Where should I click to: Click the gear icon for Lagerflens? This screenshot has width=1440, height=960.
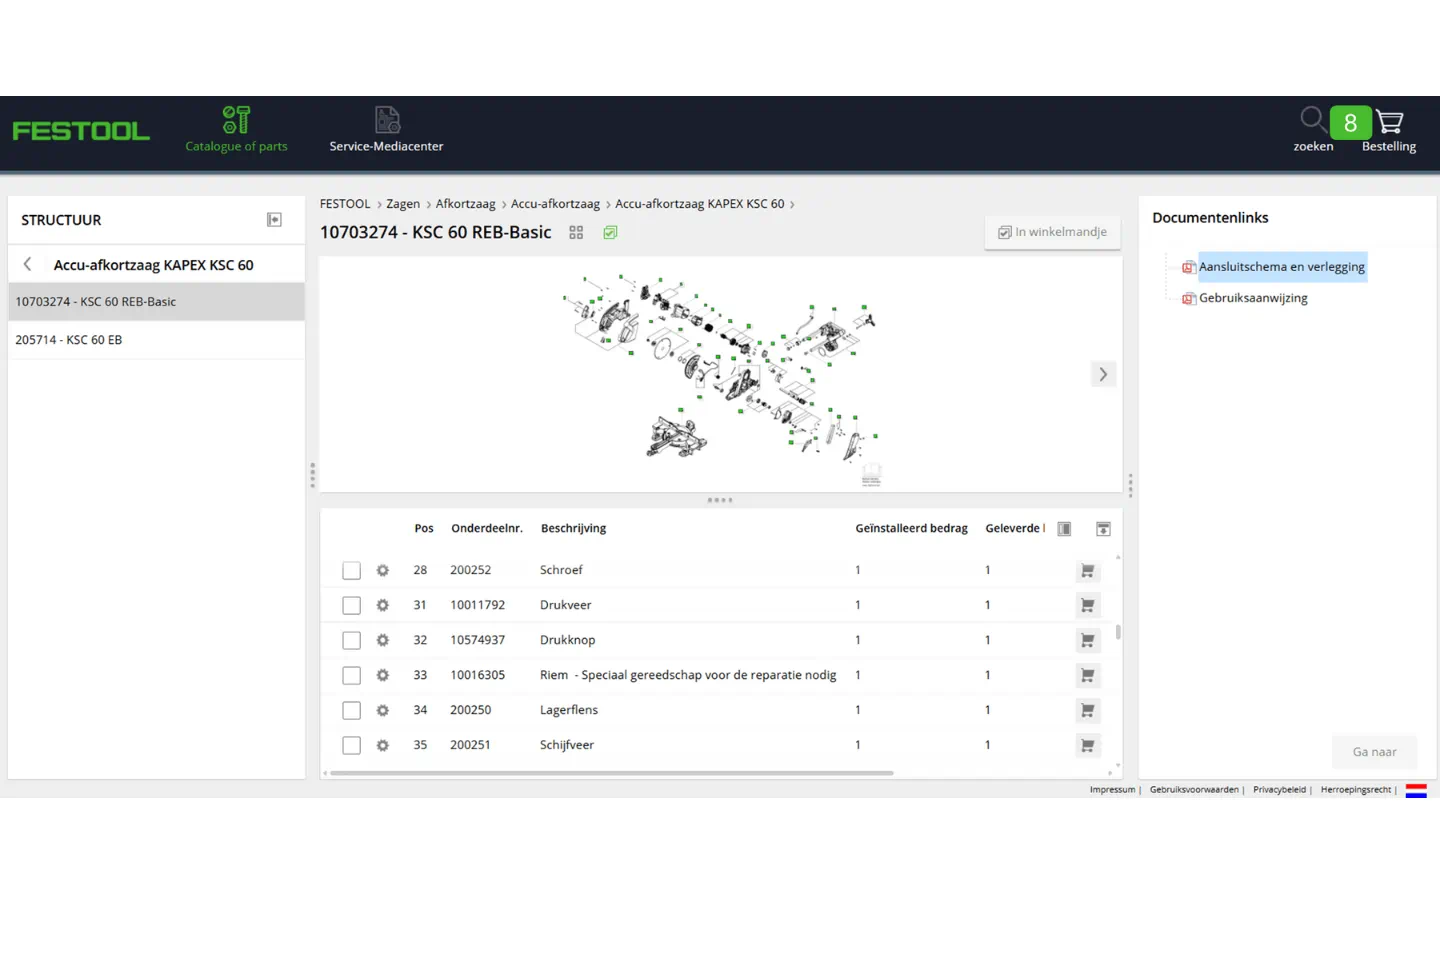(x=382, y=710)
